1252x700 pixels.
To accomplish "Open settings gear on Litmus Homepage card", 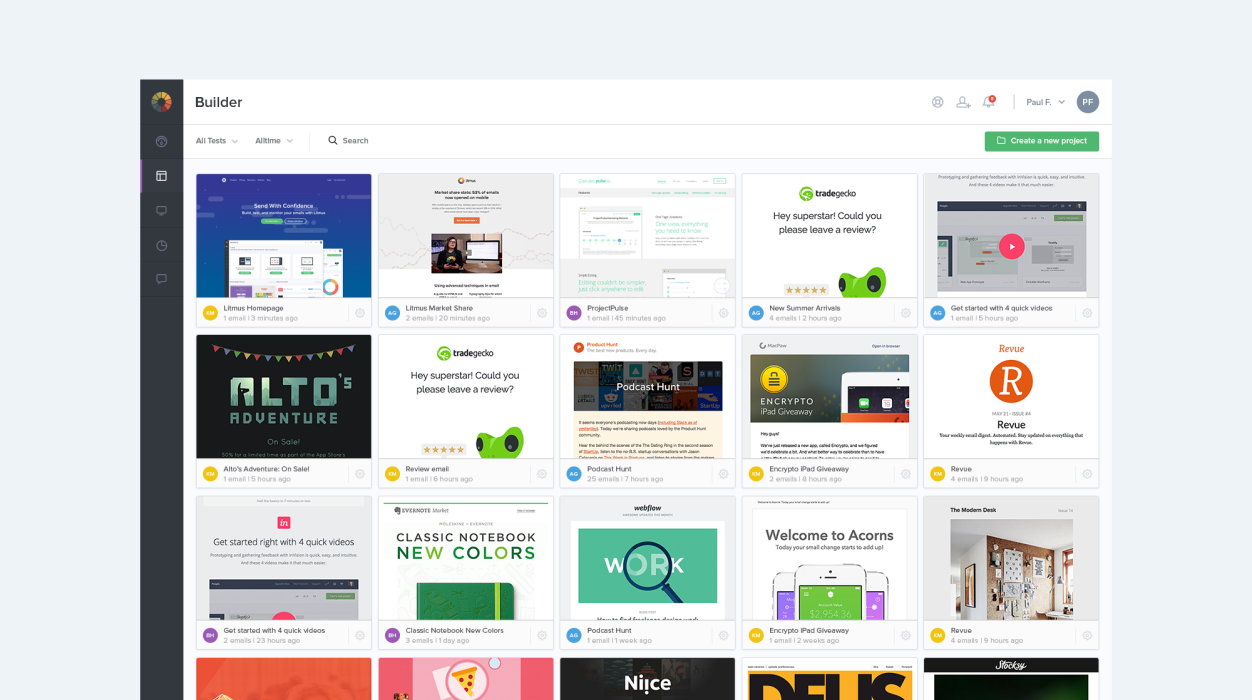I will pyautogui.click(x=360, y=313).
